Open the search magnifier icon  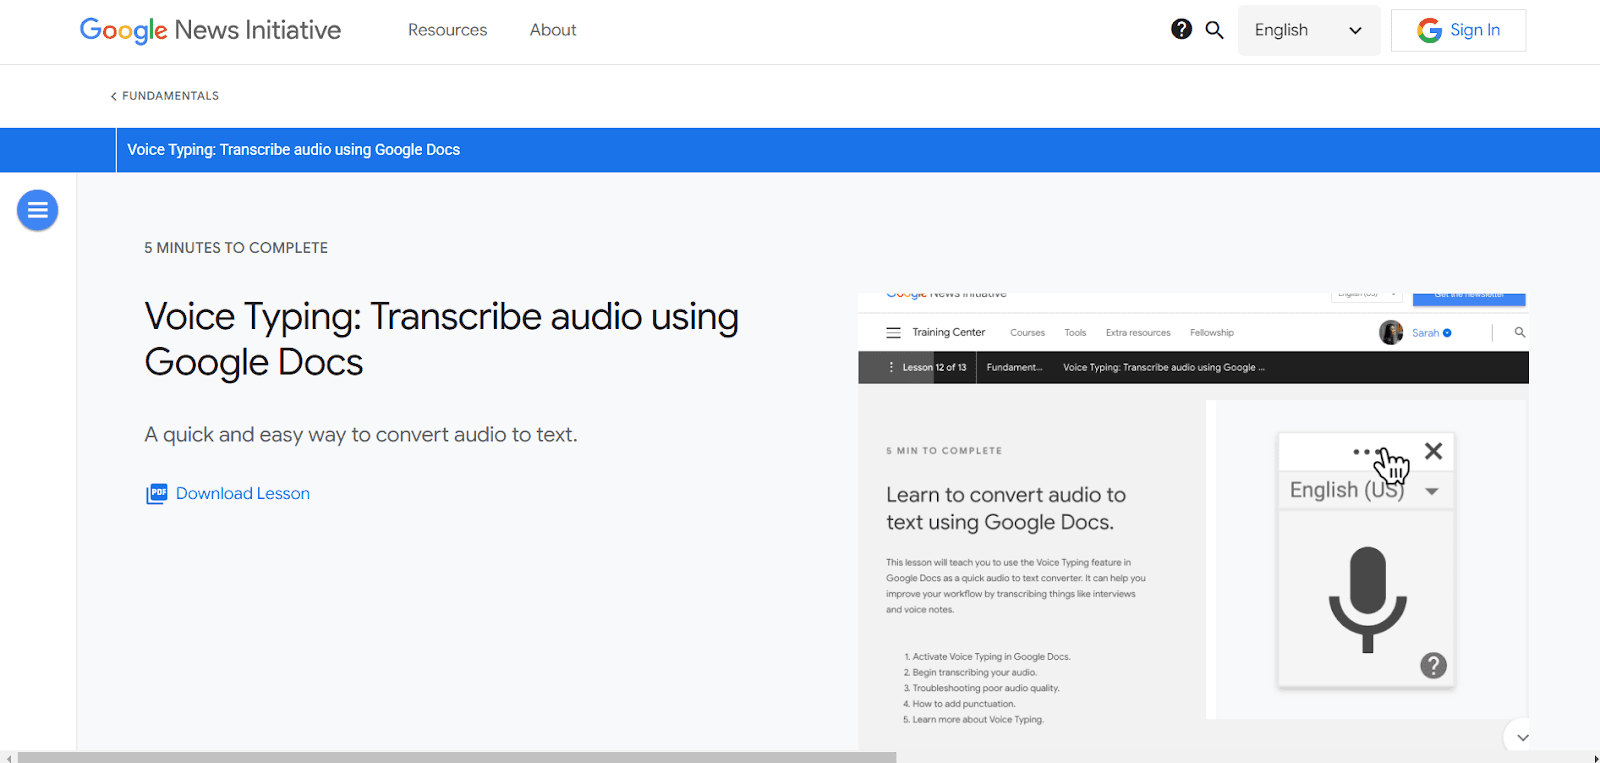(x=1214, y=30)
